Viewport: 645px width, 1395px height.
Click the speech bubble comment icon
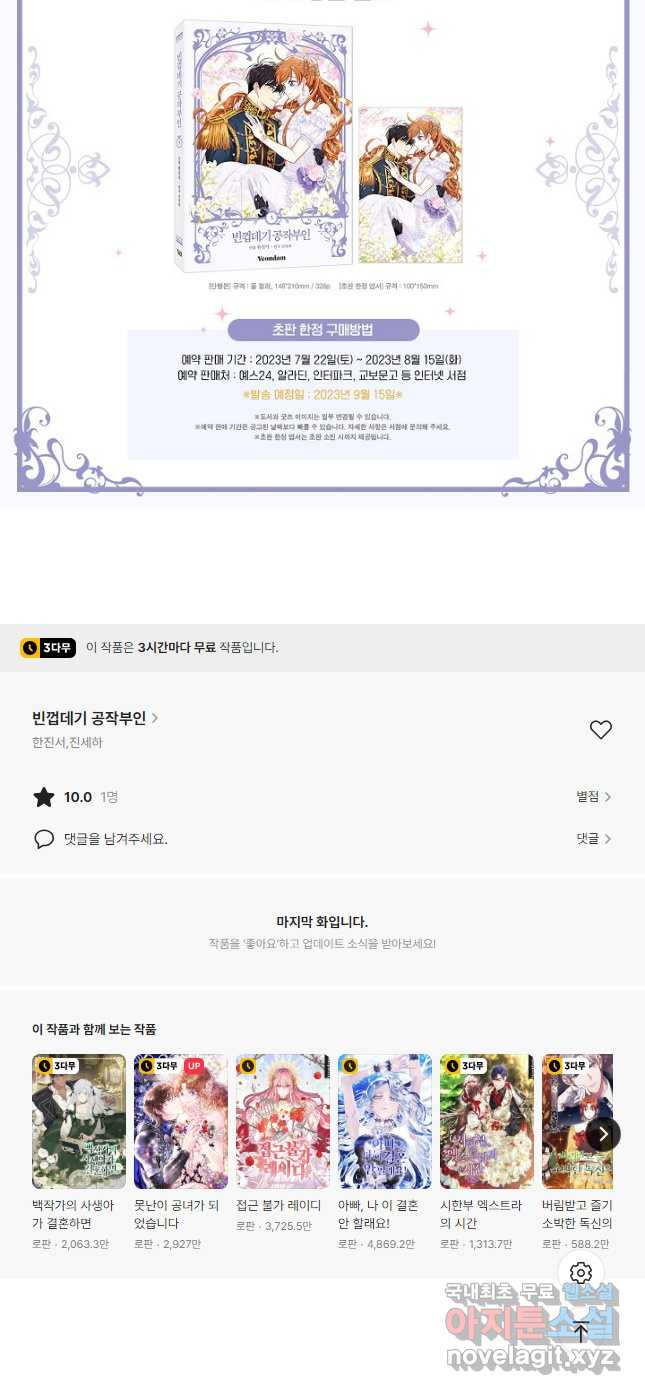coord(44,839)
